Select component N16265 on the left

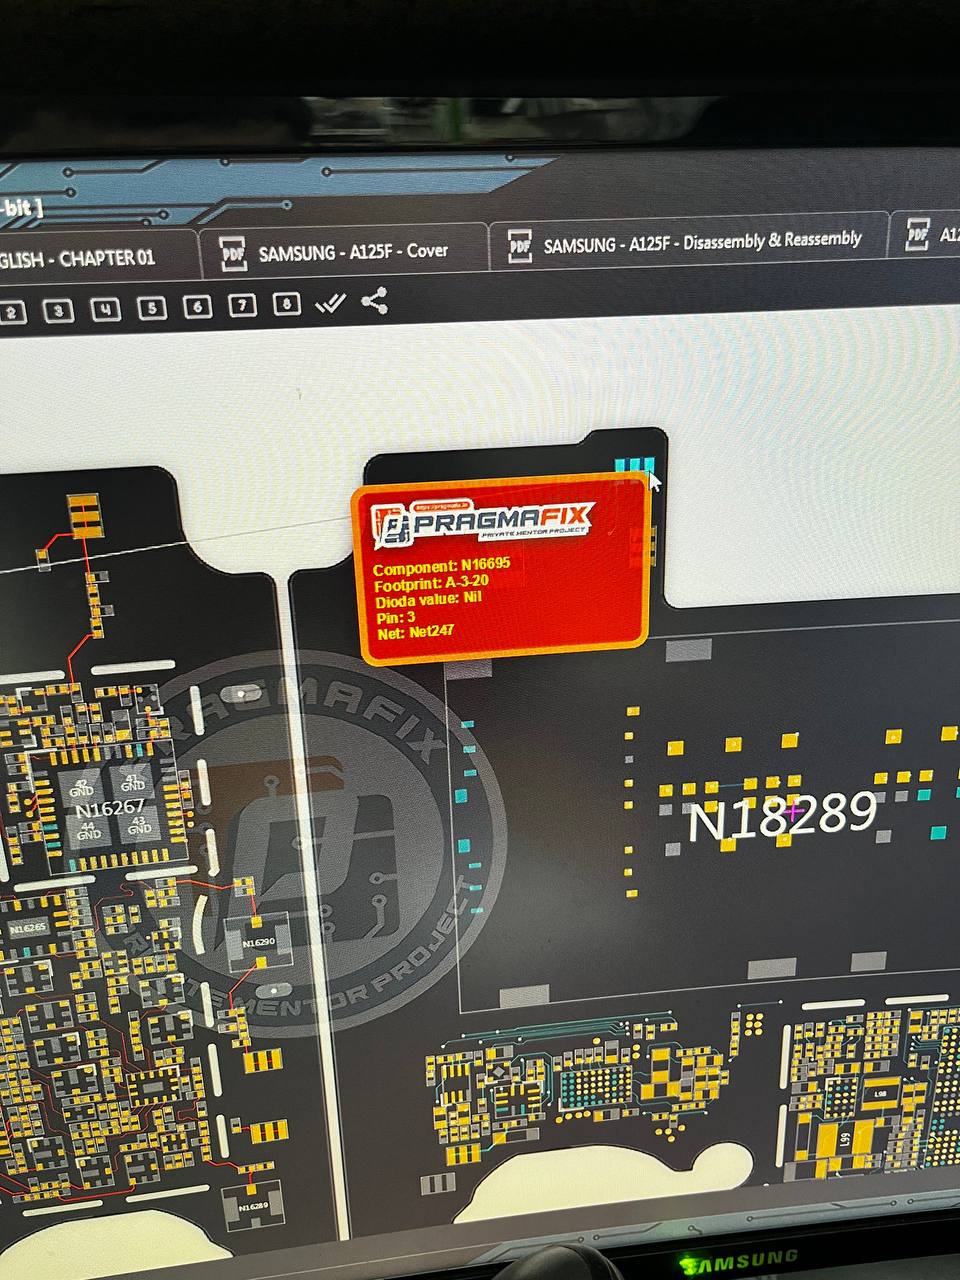click(27, 929)
